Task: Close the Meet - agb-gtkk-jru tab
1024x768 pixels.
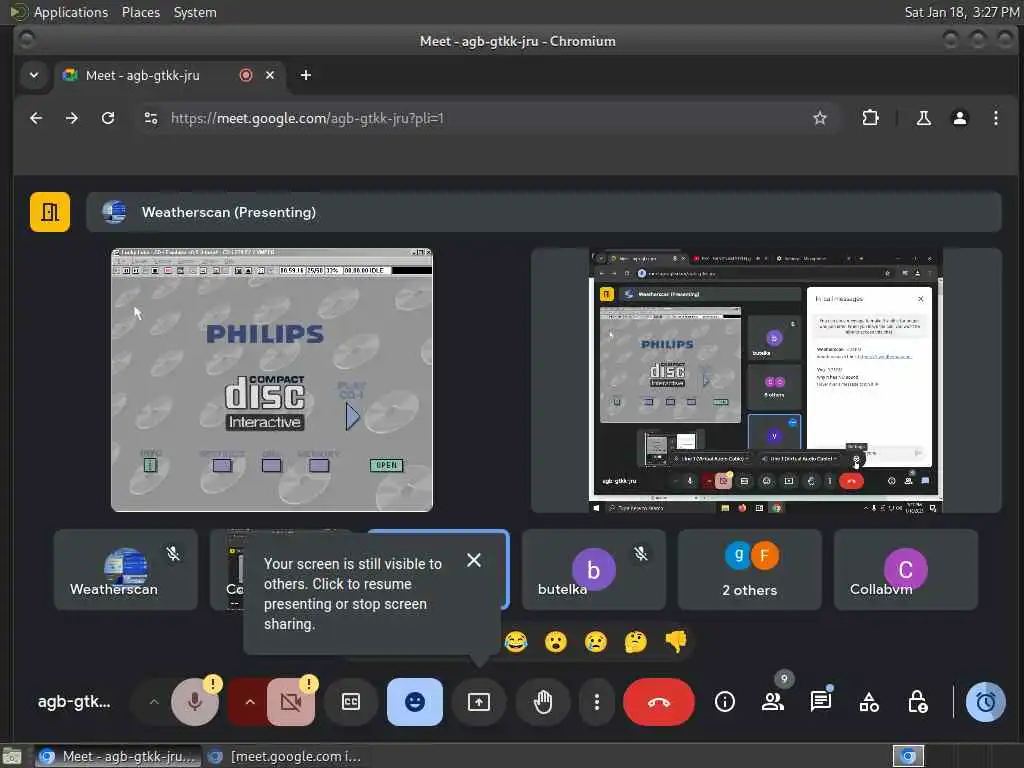Action: (270, 75)
